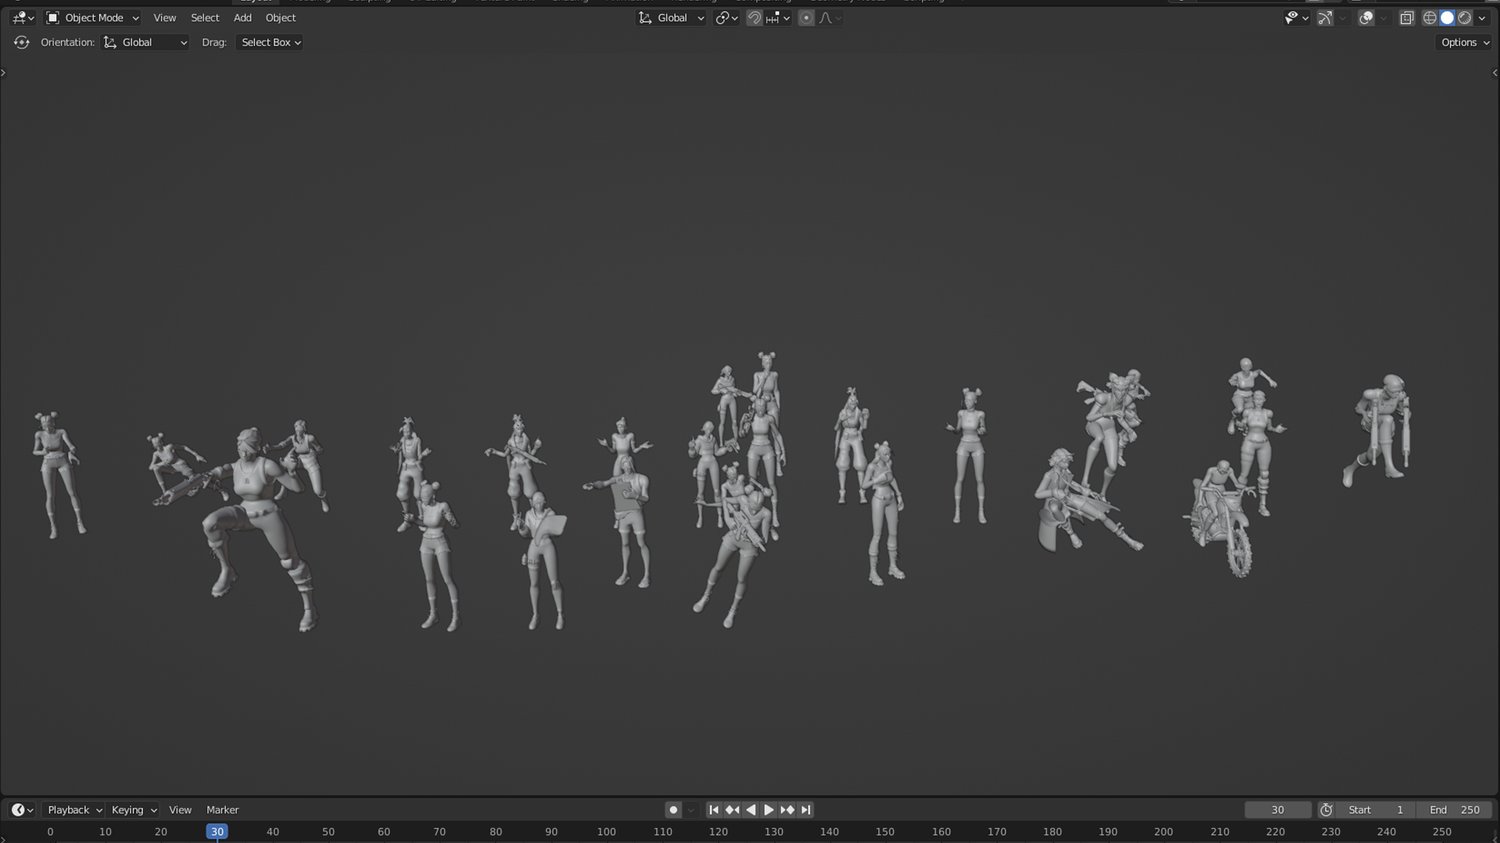Image resolution: width=1500 pixels, height=843 pixels.
Task: Jump to the last frame
Action: (806, 810)
